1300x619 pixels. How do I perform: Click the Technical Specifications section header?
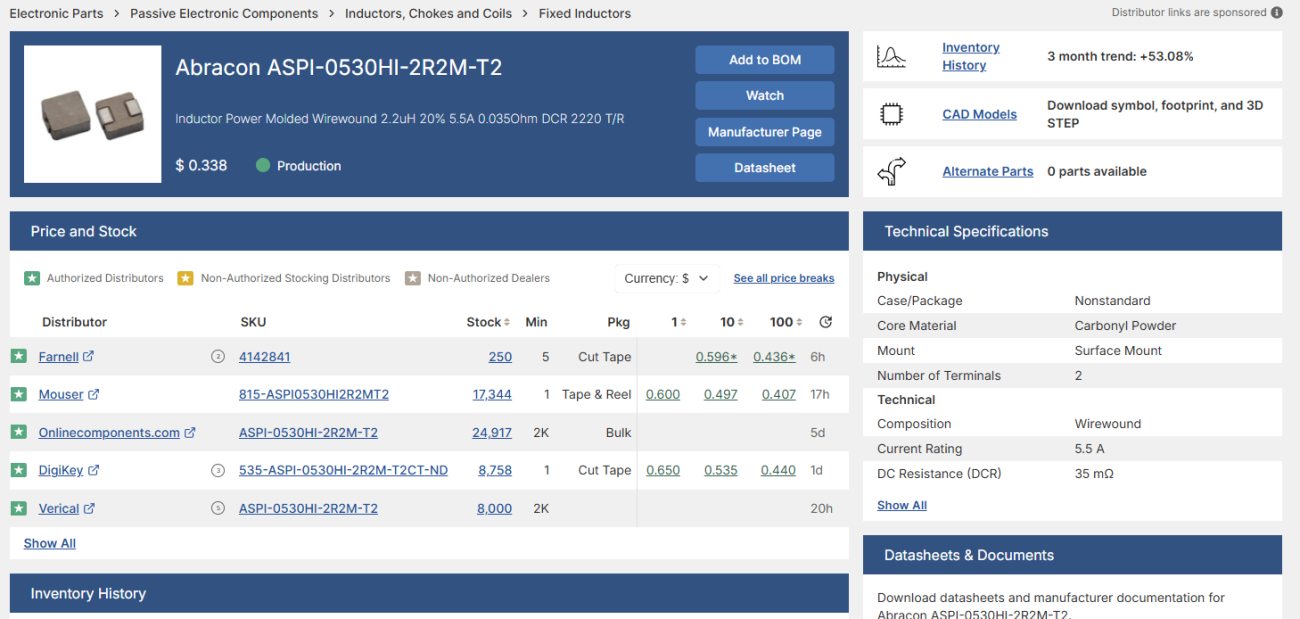coord(1072,231)
